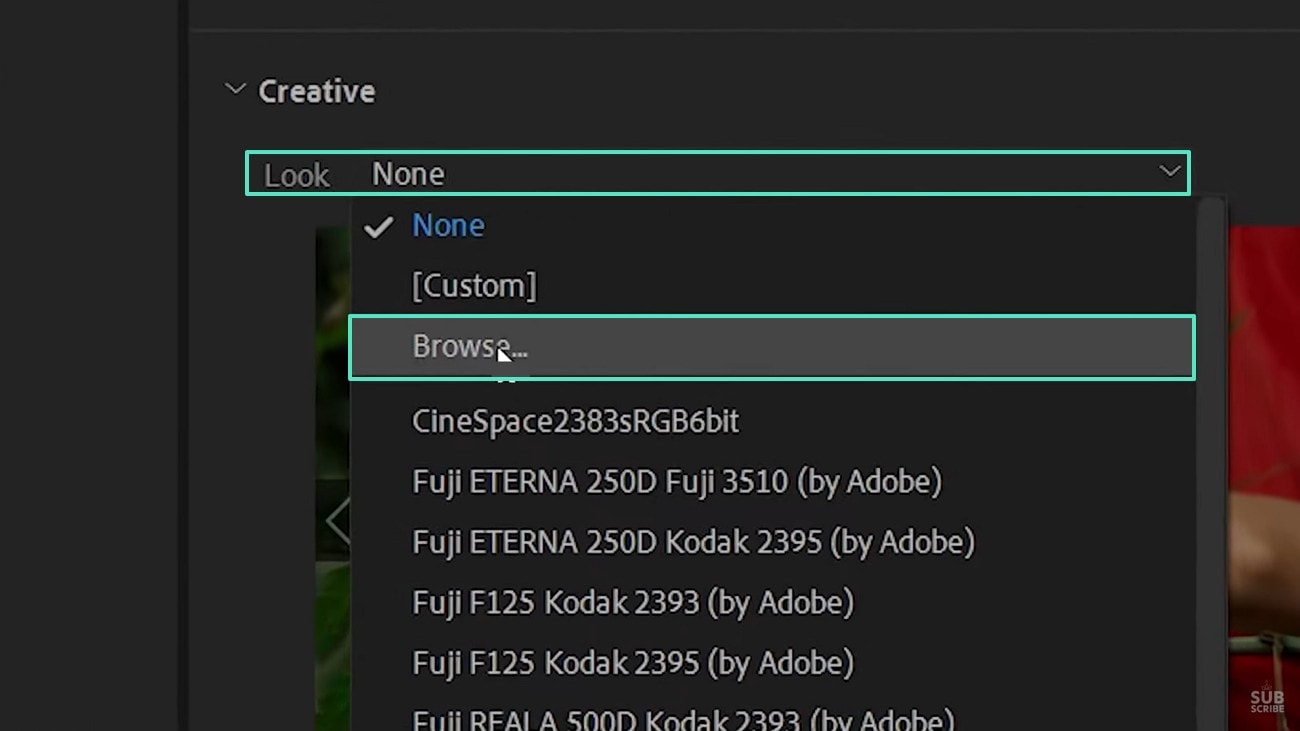Click the previous look arrow on preview
The image size is (1300, 731).
[337, 521]
